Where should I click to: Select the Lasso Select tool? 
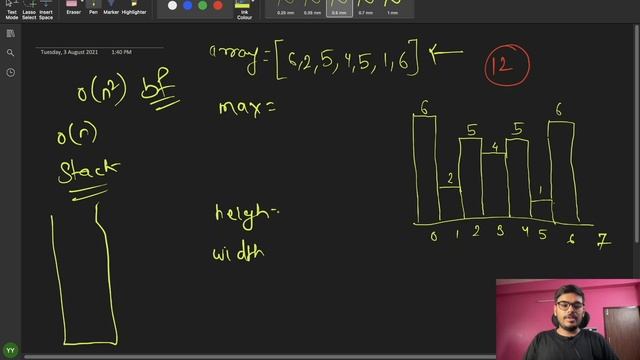coord(29,10)
